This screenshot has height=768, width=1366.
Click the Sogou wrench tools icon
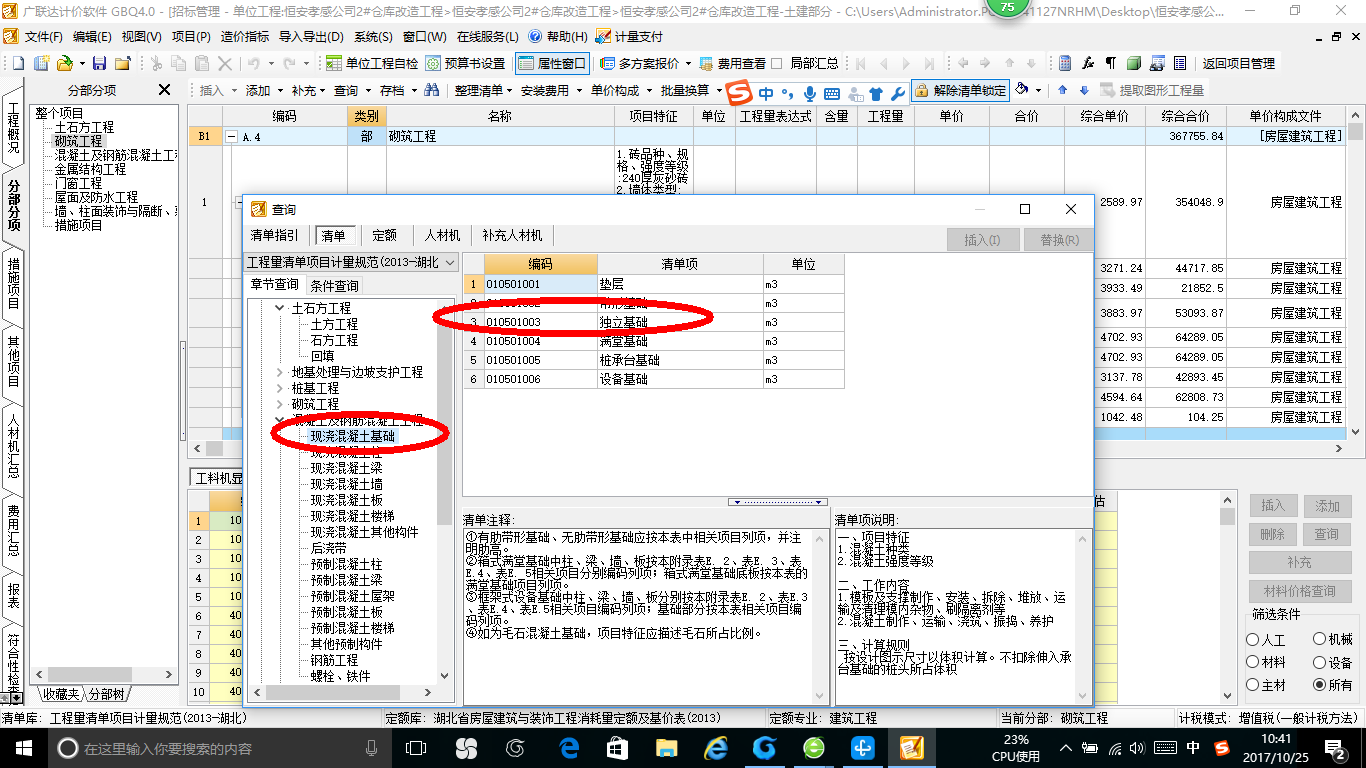pos(897,94)
